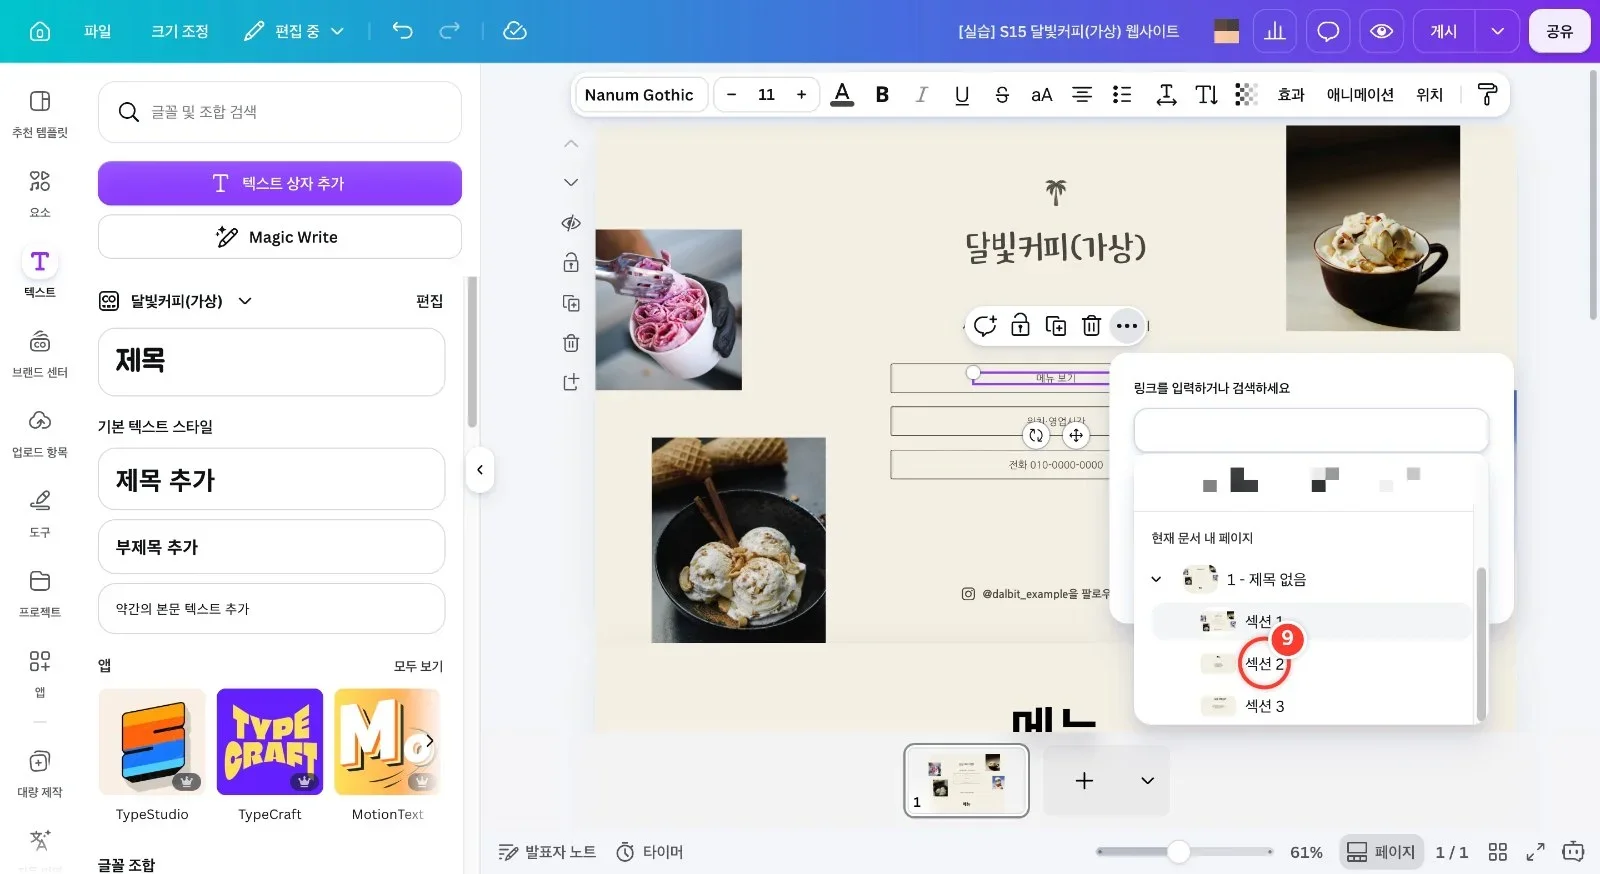The height and width of the screenshot is (874, 1600).
Task: Add 부제목 추가 subheading text
Action: coord(271,547)
